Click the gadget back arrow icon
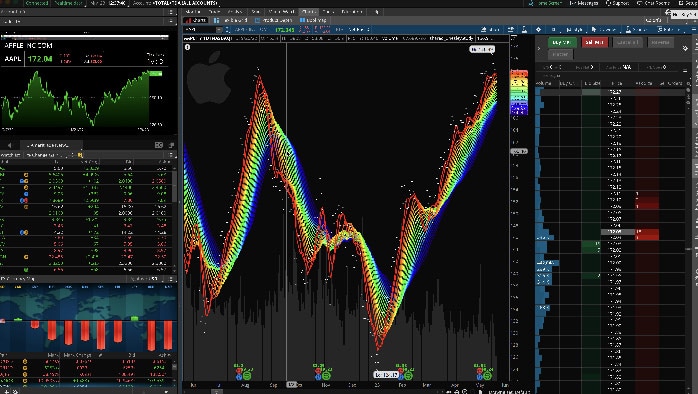 [9, 145]
